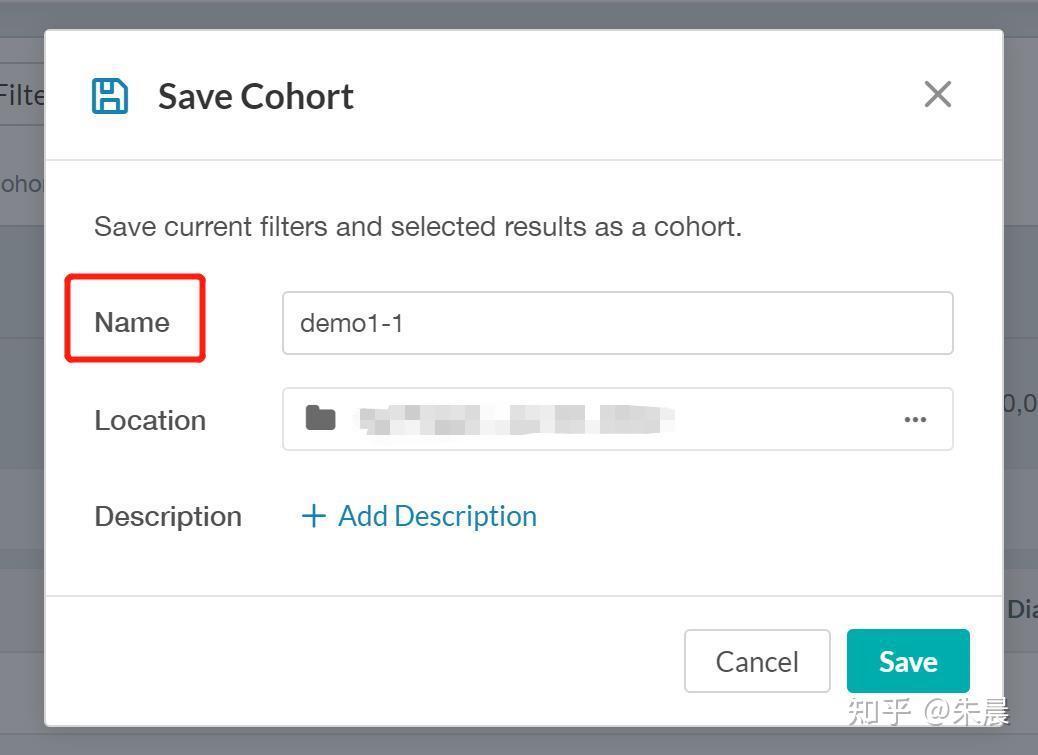
Task: Click the 'Save current filters' instruction text
Action: coord(418,227)
